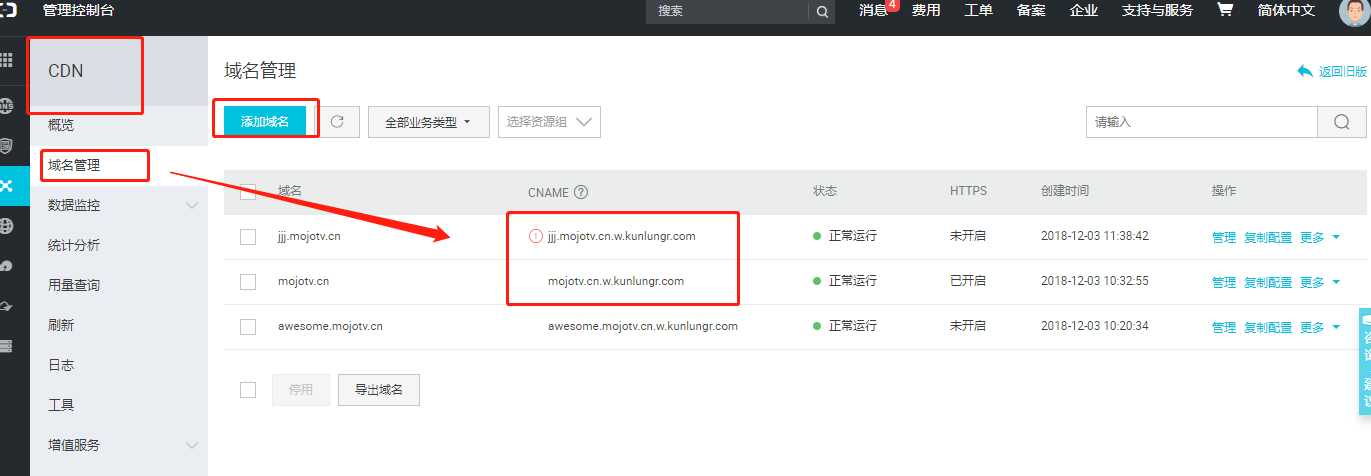
Task: Click the CNAME help question-mark icon
Action: tap(581, 192)
